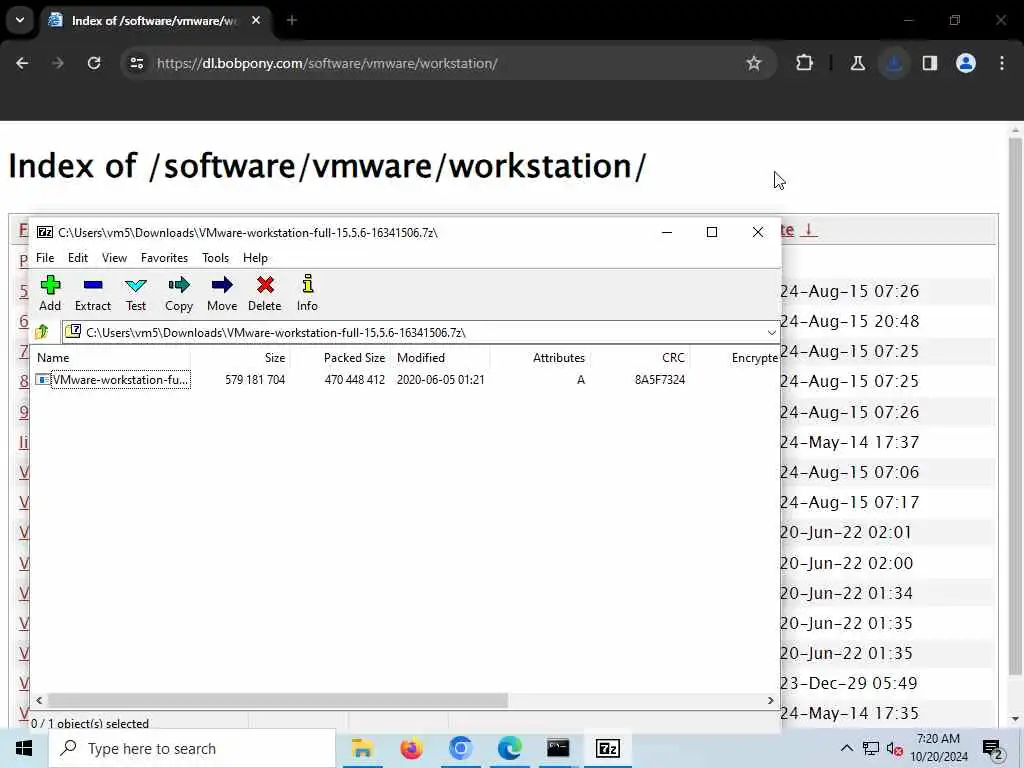Screen dimensions: 1024x768
Task: Click right arrow of 7-Zip horizontal scrollbar
Action: pyautogui.click(x=771, y=700)
